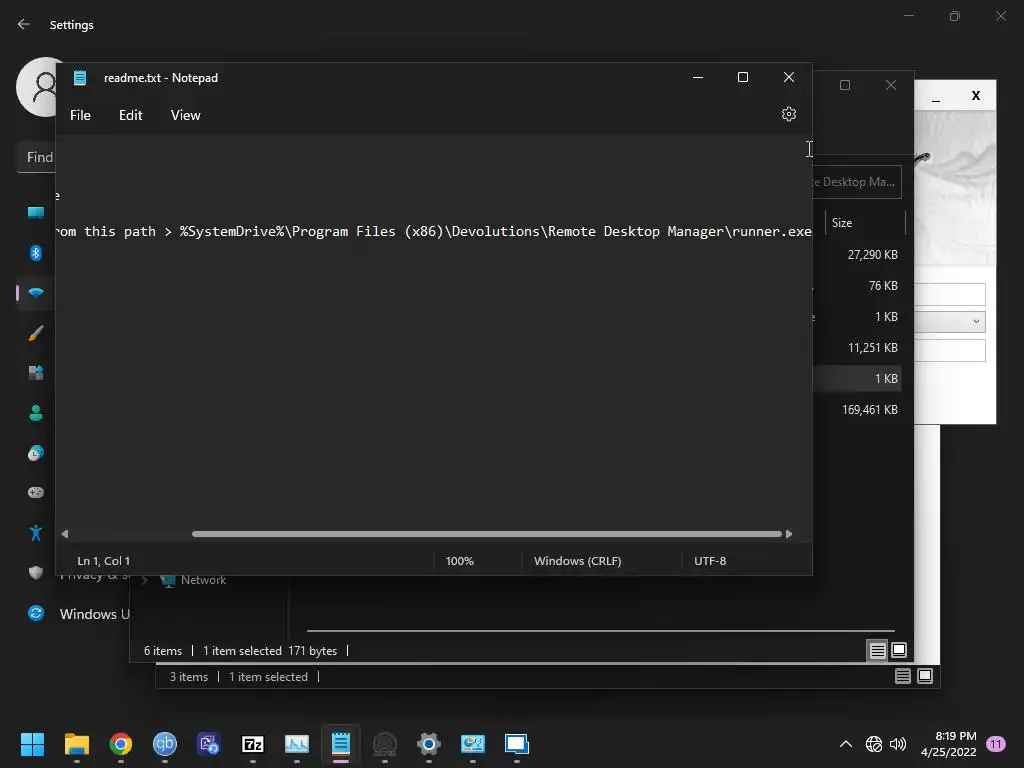The height and width of the screenshot is (768, 1024).
Task: Open notification badge showing 11
Action: [995, 744]
